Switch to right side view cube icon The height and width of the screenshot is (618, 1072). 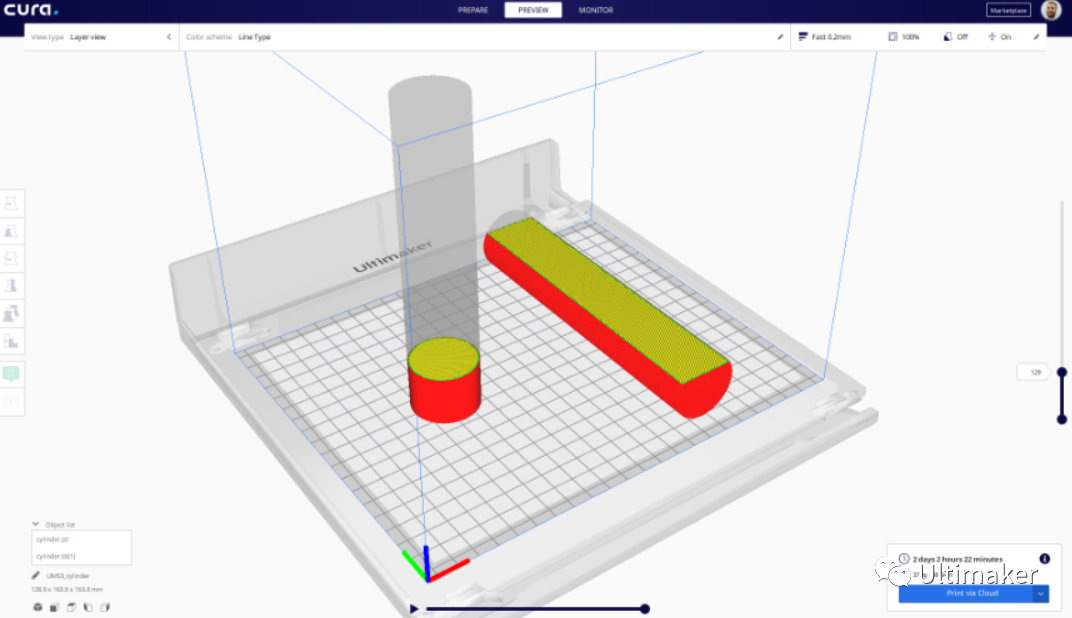105,607
